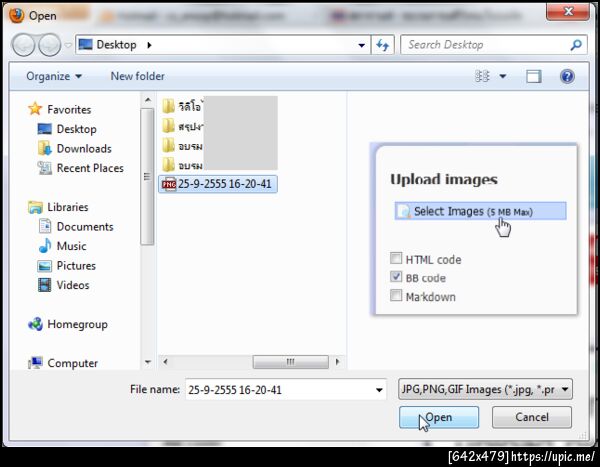Click the Back navigation arrow button
600x467 pixels.
pos(24,45)
